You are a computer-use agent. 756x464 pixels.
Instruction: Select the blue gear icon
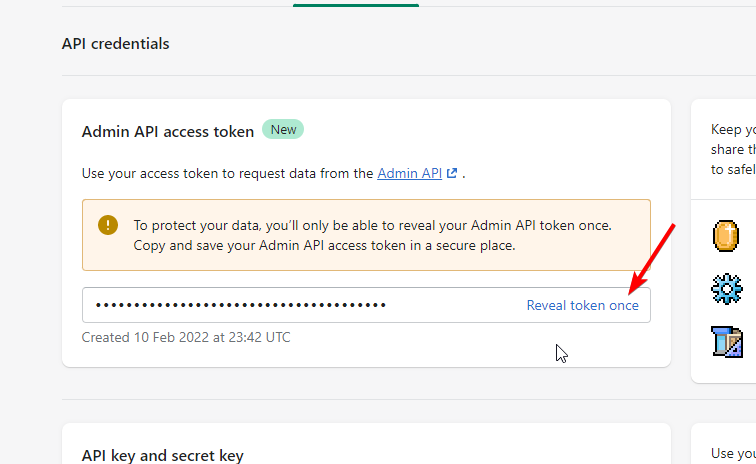coord(727,289)
